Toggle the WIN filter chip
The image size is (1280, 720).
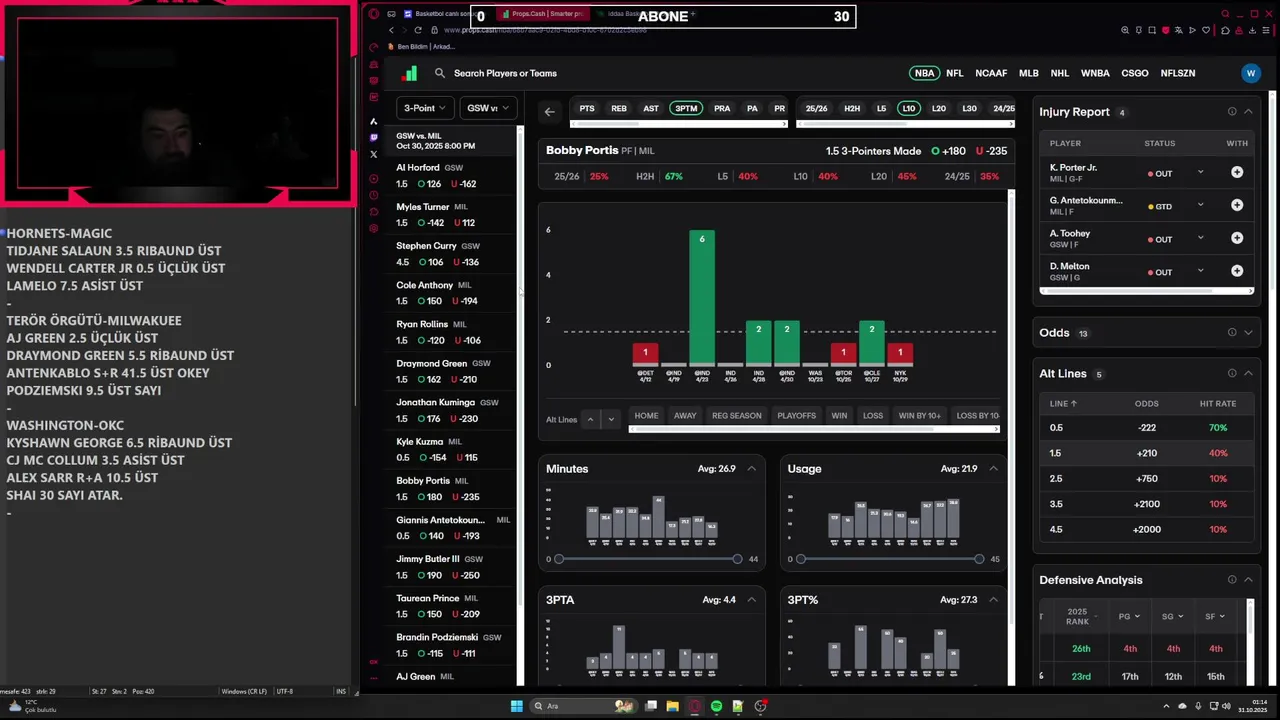pos(839,416)
